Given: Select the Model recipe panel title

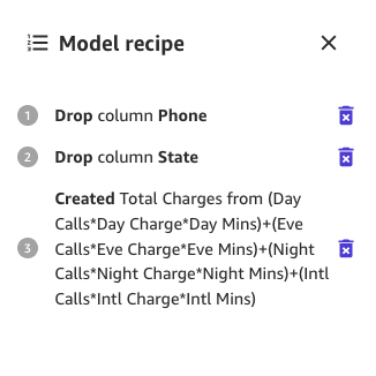Looking at the screenshot, I should coord(122,44).
